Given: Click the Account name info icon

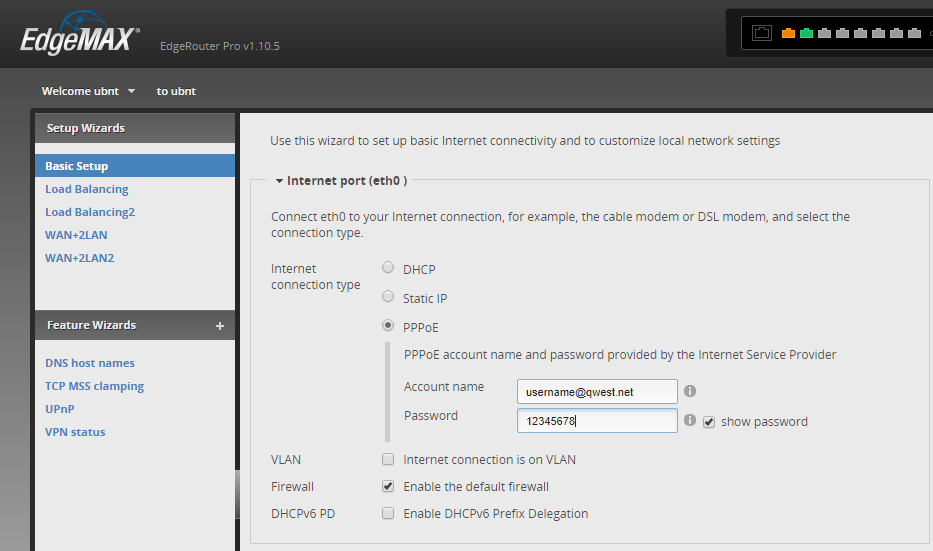Looking at the screenshot, I should [x=690, y=391].
